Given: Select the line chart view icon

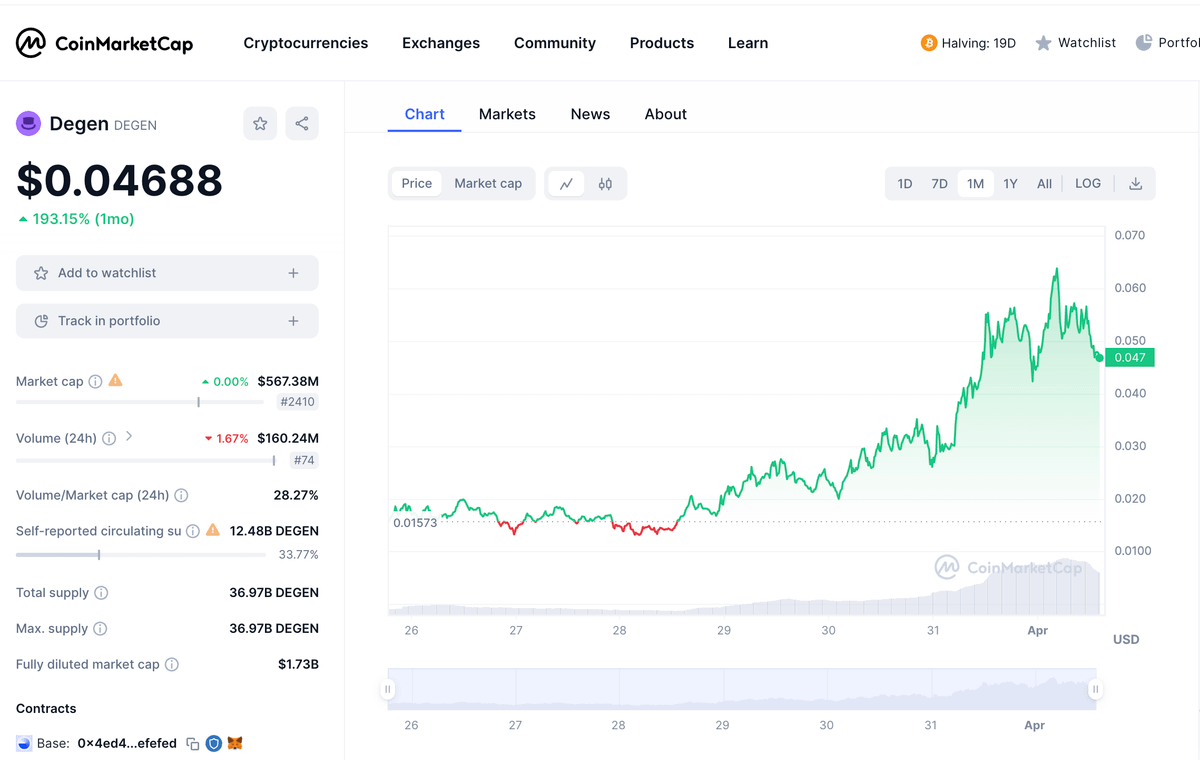Looking at the screenshot, I should pyautogui.click(x=566, y=184).
